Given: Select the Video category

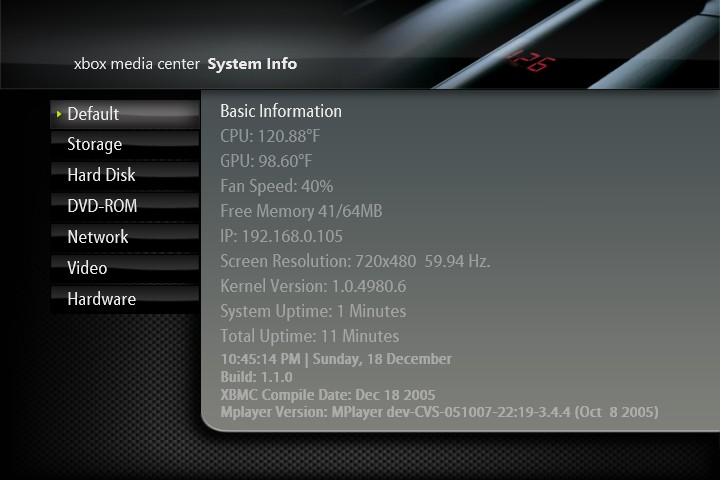Looking at the screenshot, I should [x=87, y=268].
